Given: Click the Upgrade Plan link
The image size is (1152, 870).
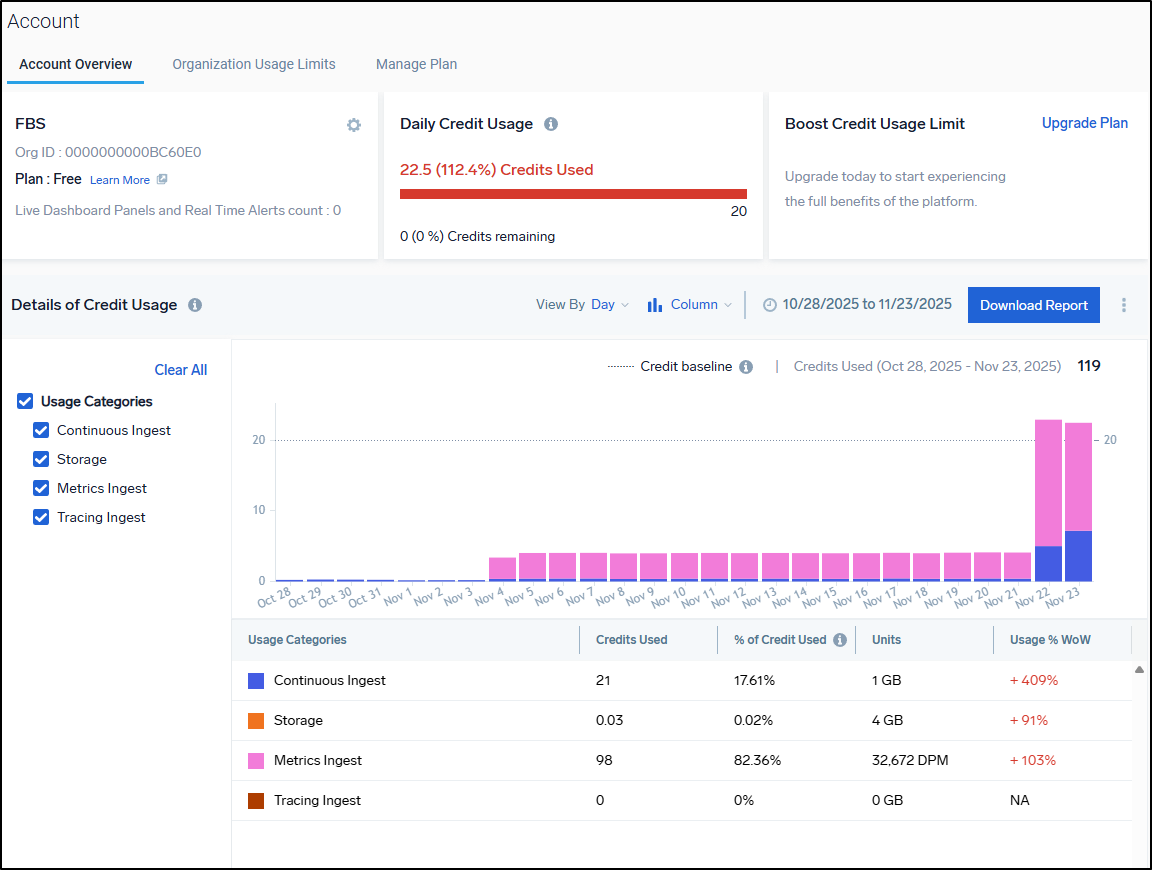Looking at the screenshot, I should (x=1084, y=123).
